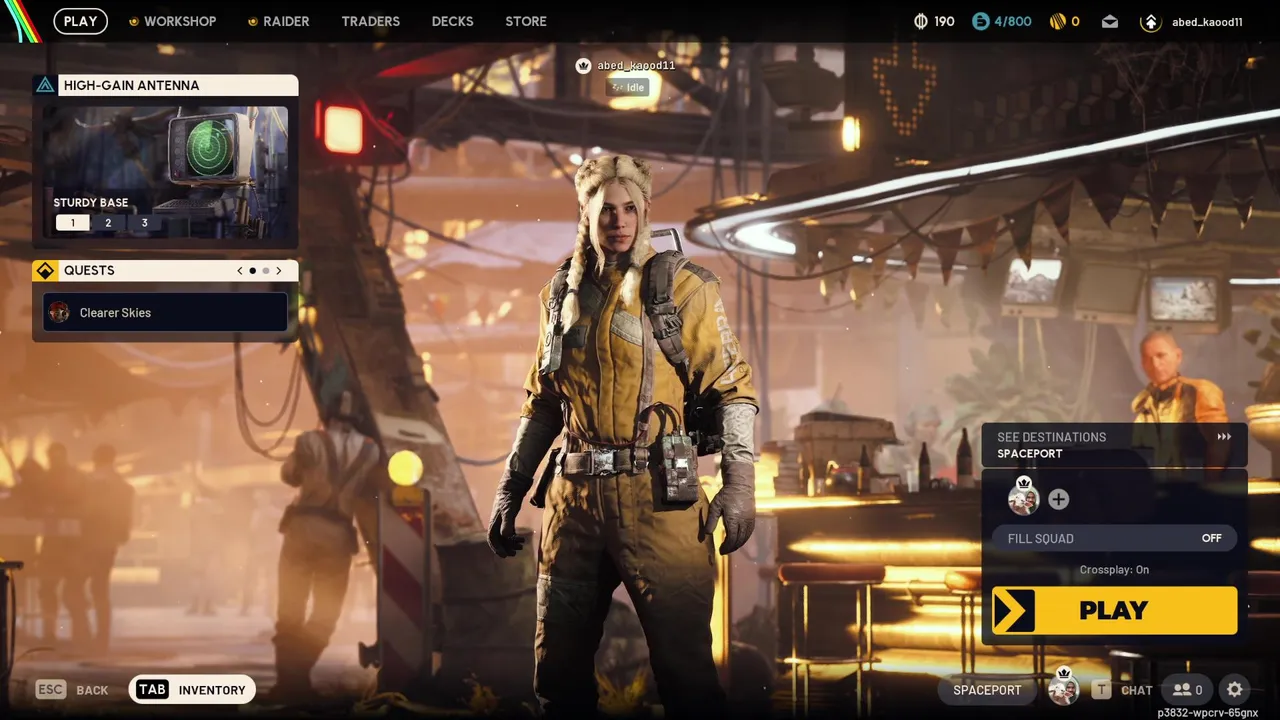Open the settings gear icon
The image size is (1280, 720).
point(1234,689)
